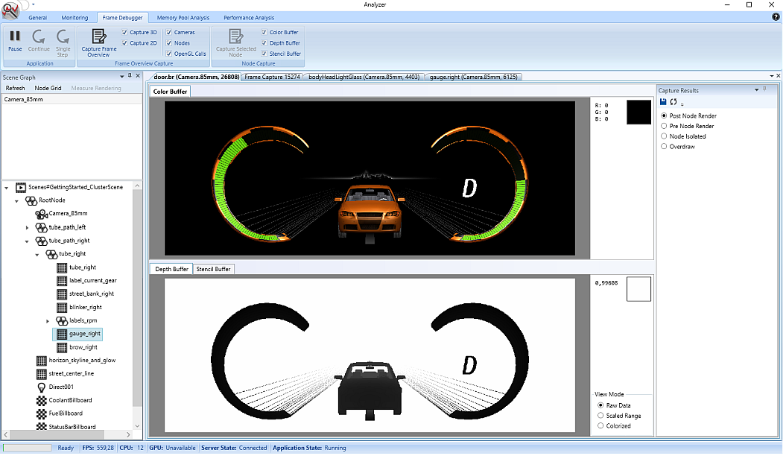This screenshot has height=455, width=784.
Task: Save capture results using the disk icon
Action: (663, 102)
